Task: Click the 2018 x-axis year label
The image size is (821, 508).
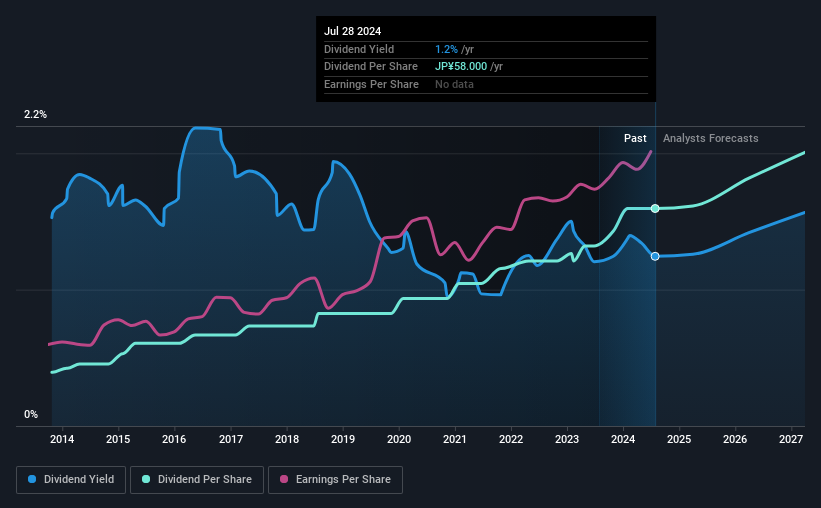Action: [287, 439]
